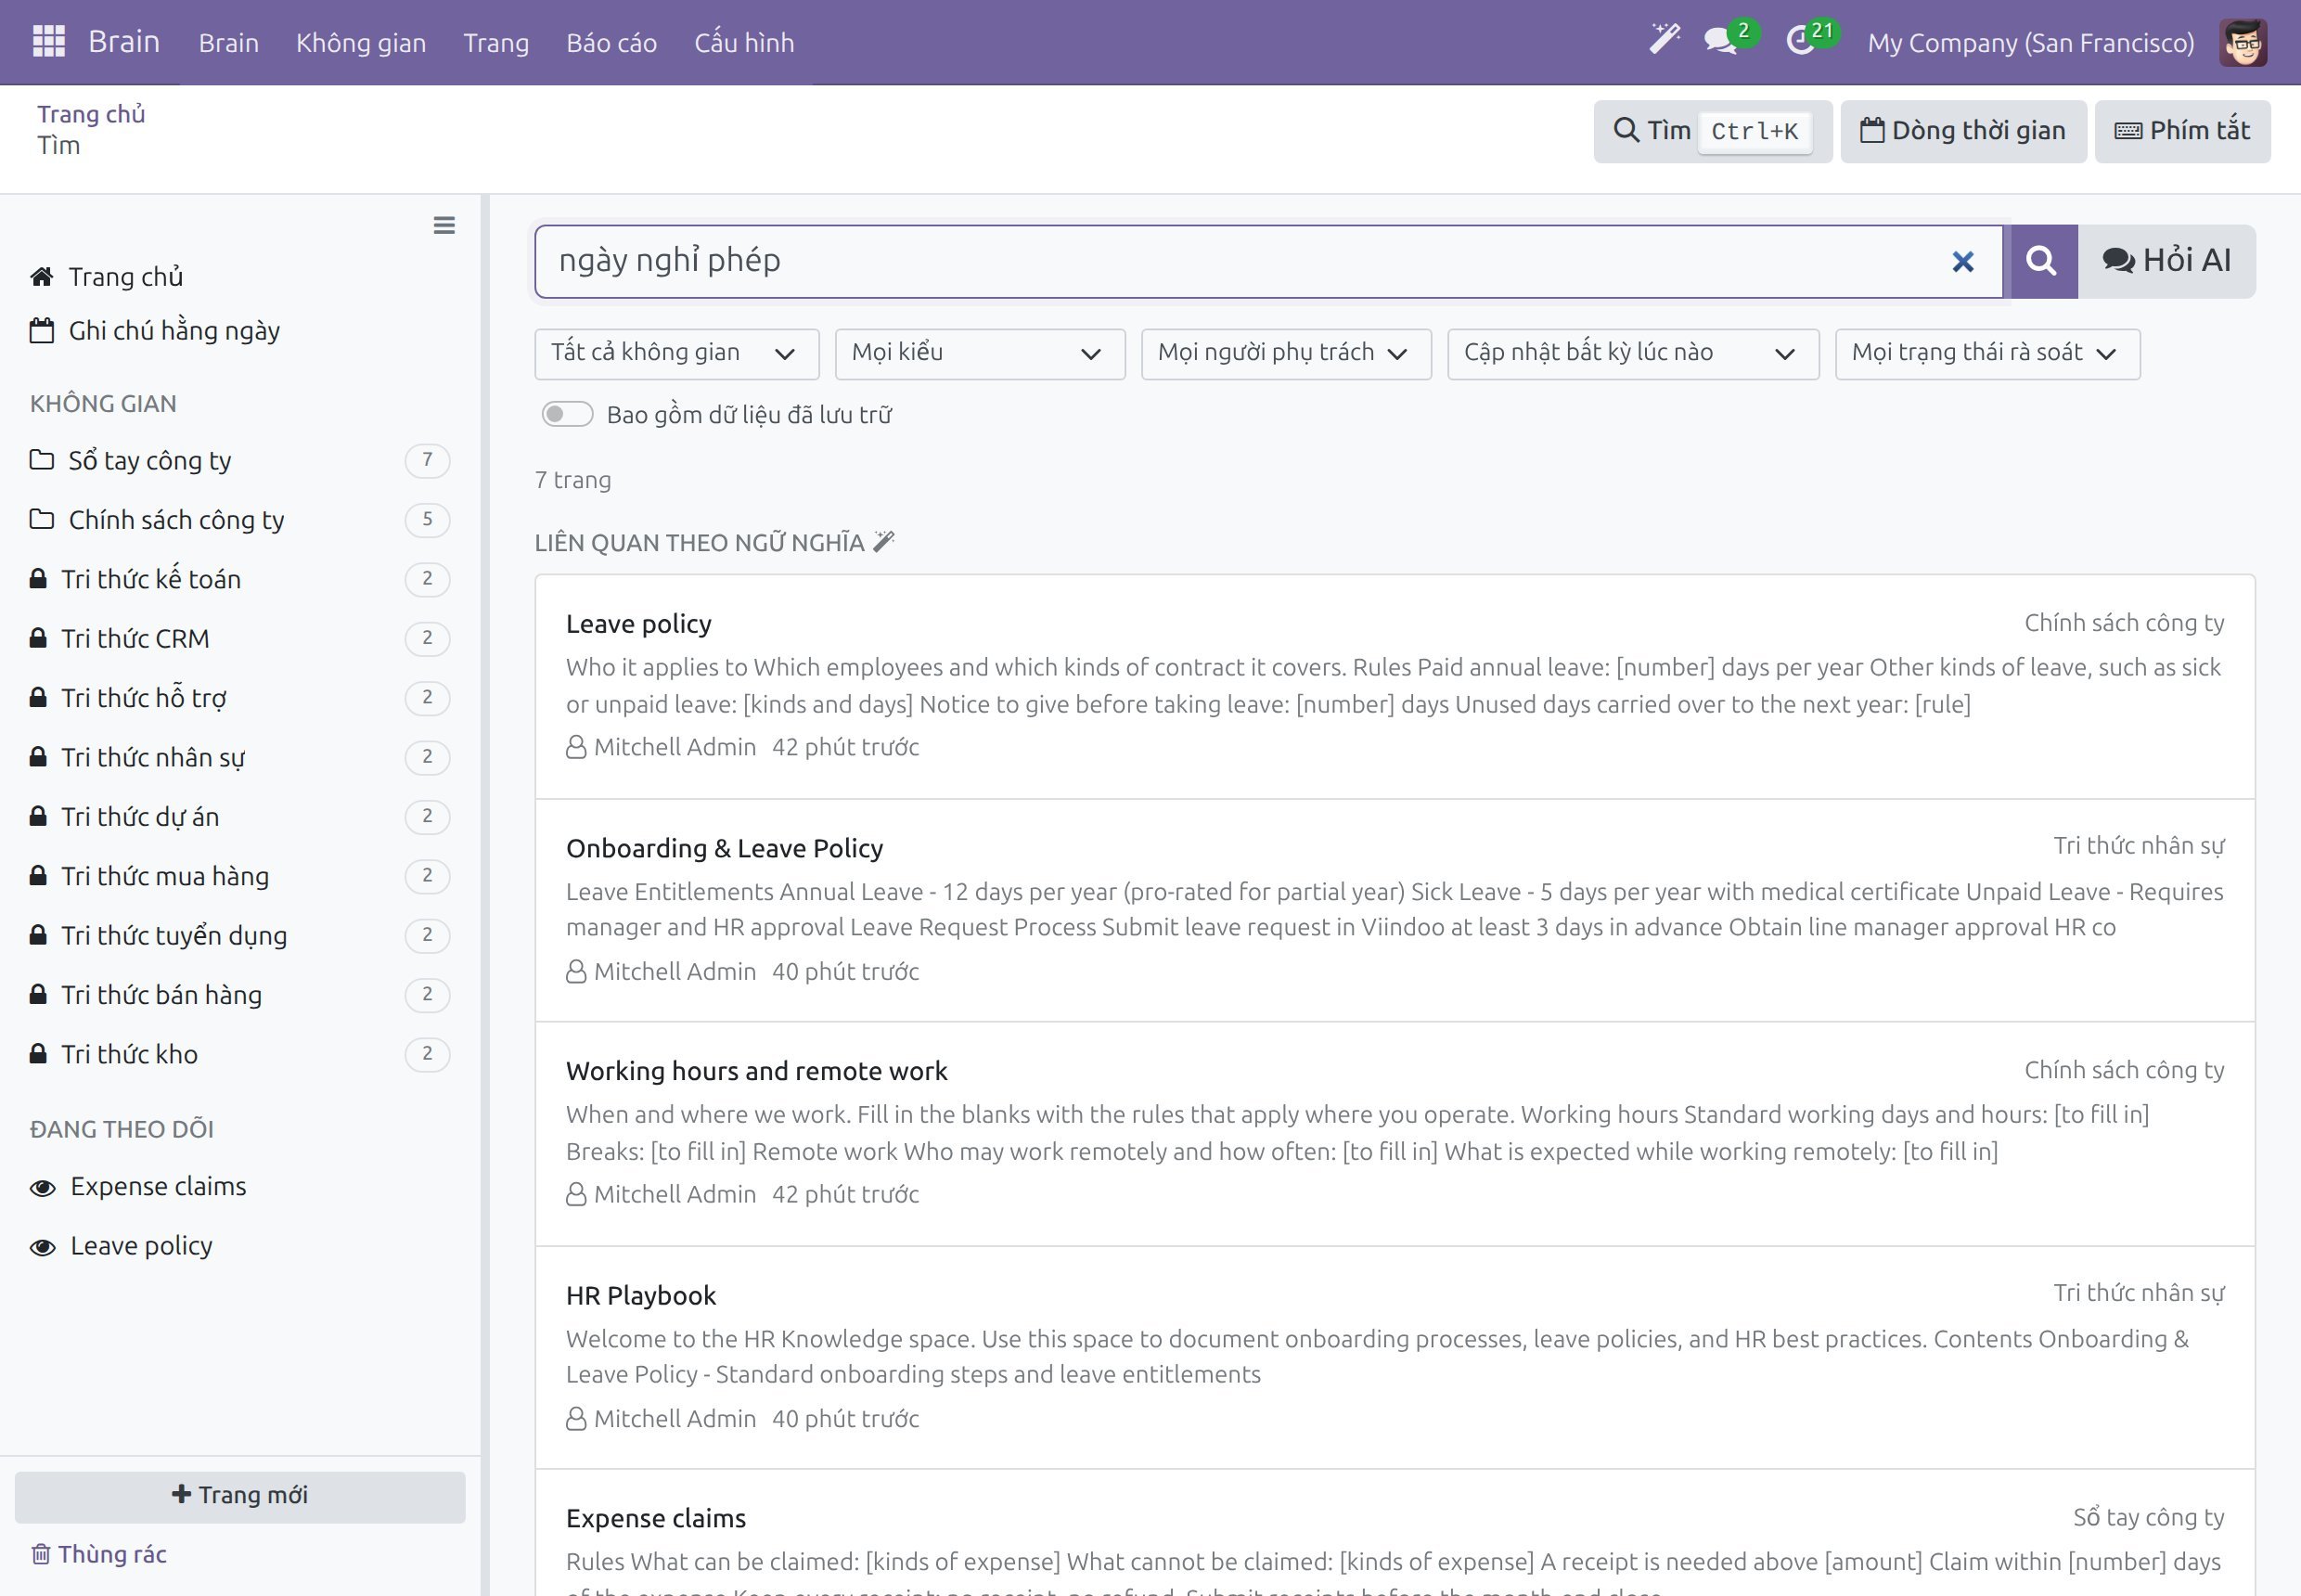Open the apps grid menu icon
The image size is (2301, 1596).
pos(49,42)
